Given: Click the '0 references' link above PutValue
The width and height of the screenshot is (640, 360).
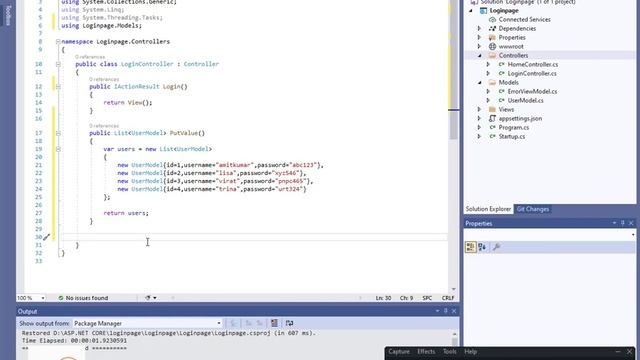Looking at the screenshot, I should pos(104,126).
